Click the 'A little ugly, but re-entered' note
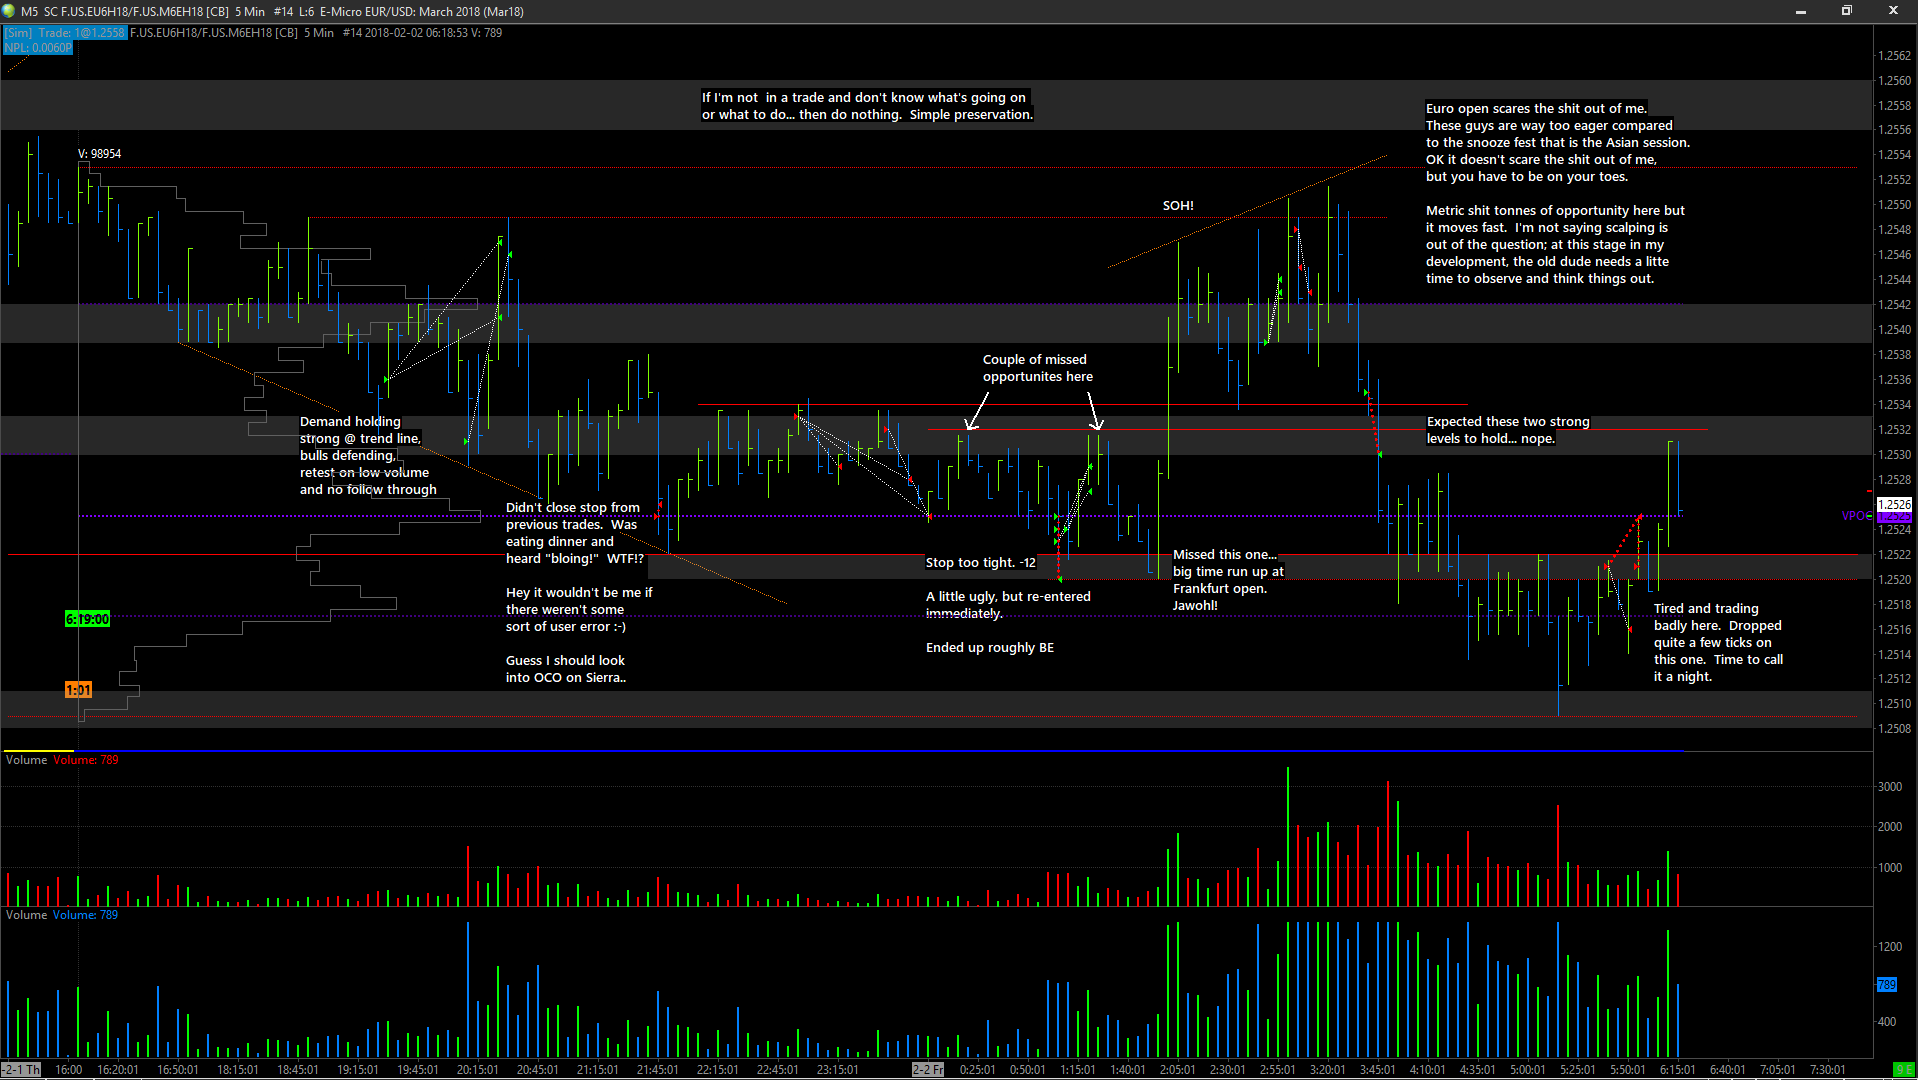The height and width of the screenshot is (1080, 1918). tap(1008, 605)
